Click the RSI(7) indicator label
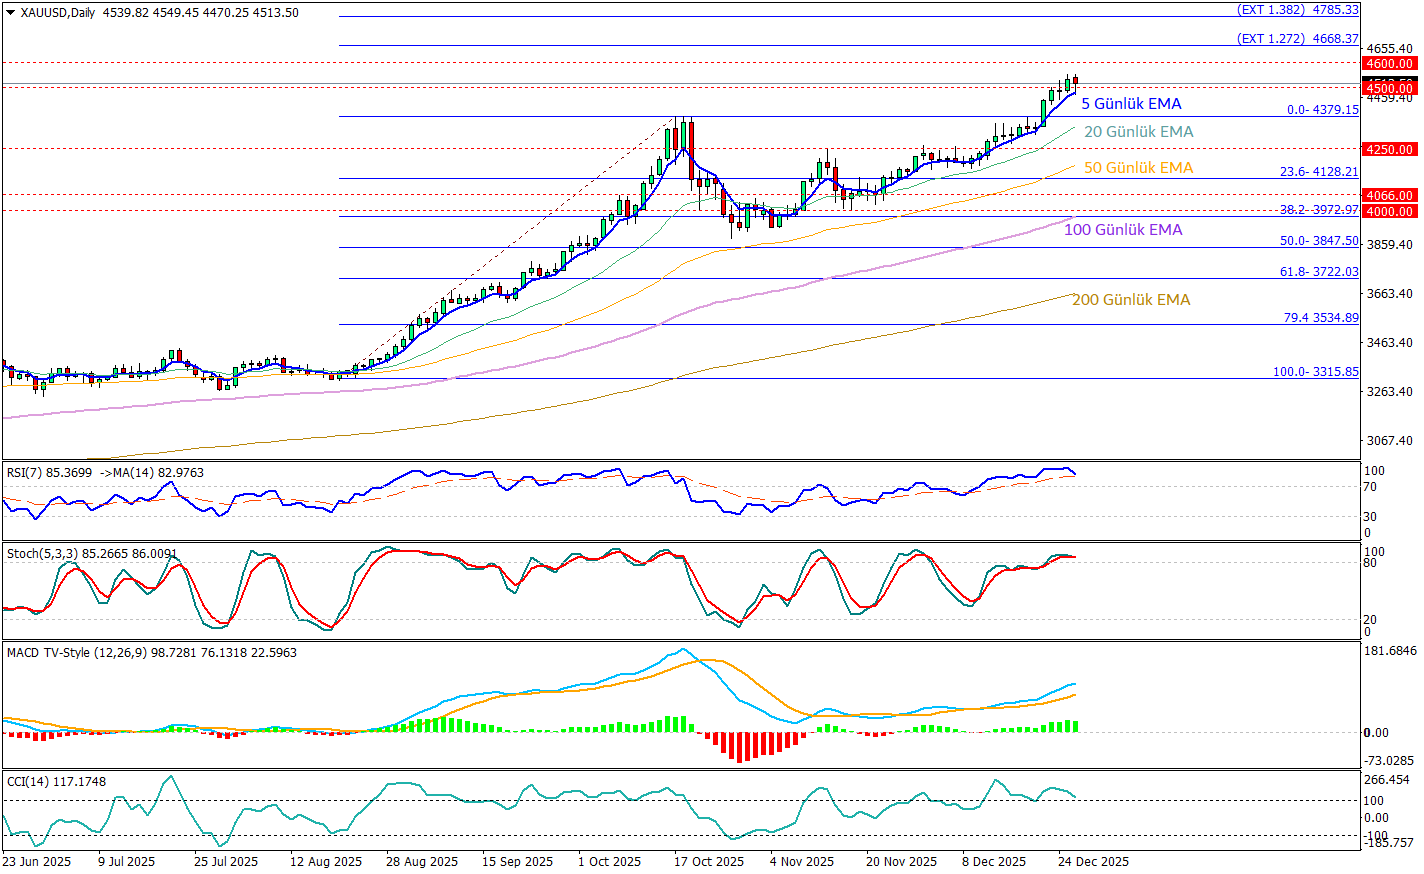Screen dimensions: 1424x874 pos(105,473)
